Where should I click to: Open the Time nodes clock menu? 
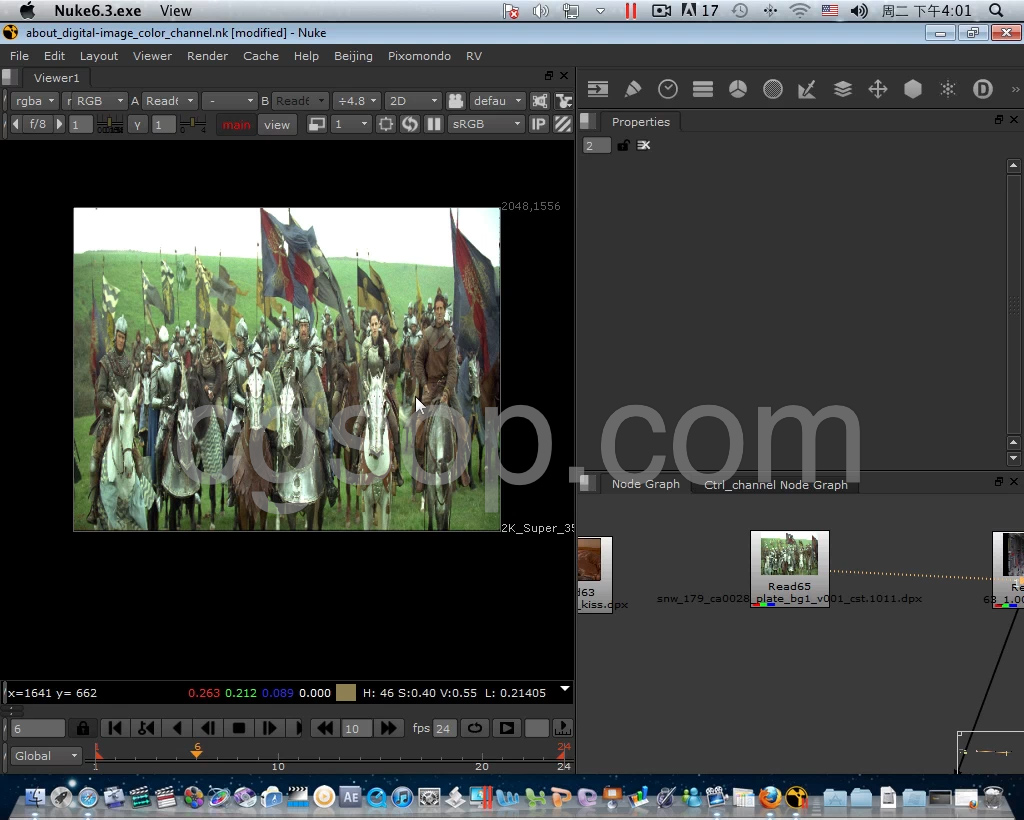tap(667, 89)
